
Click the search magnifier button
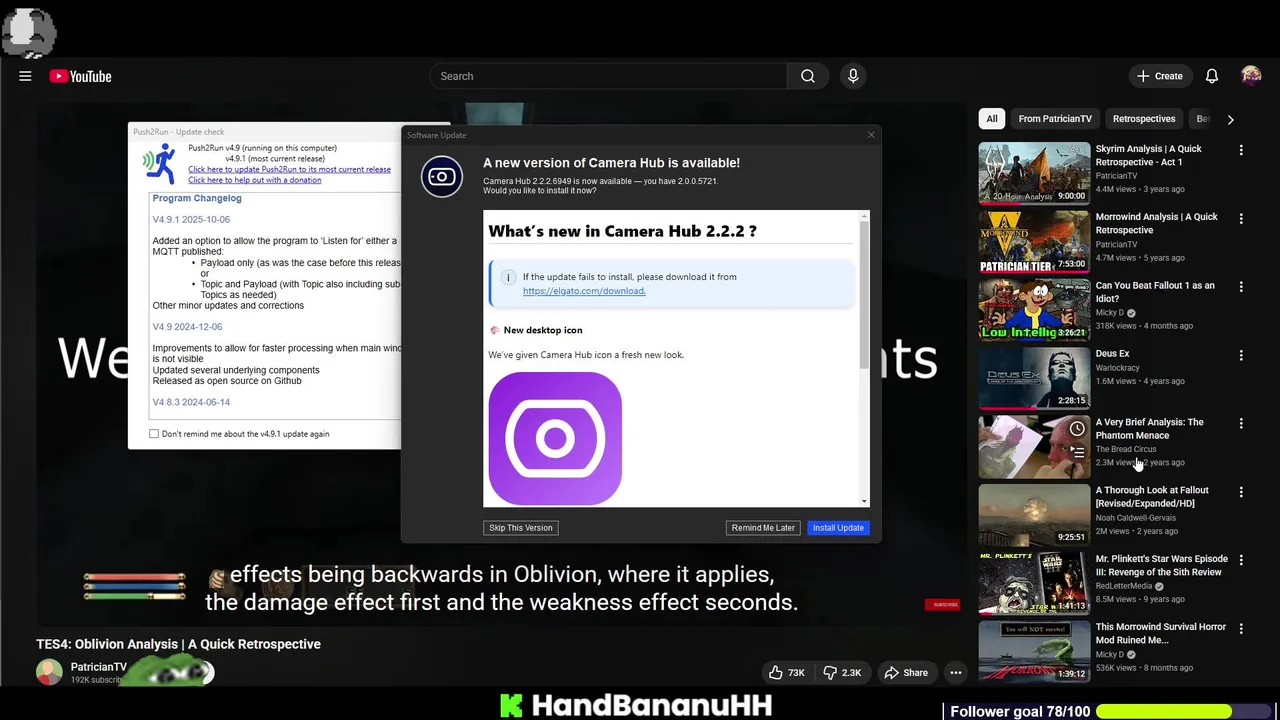808,76
